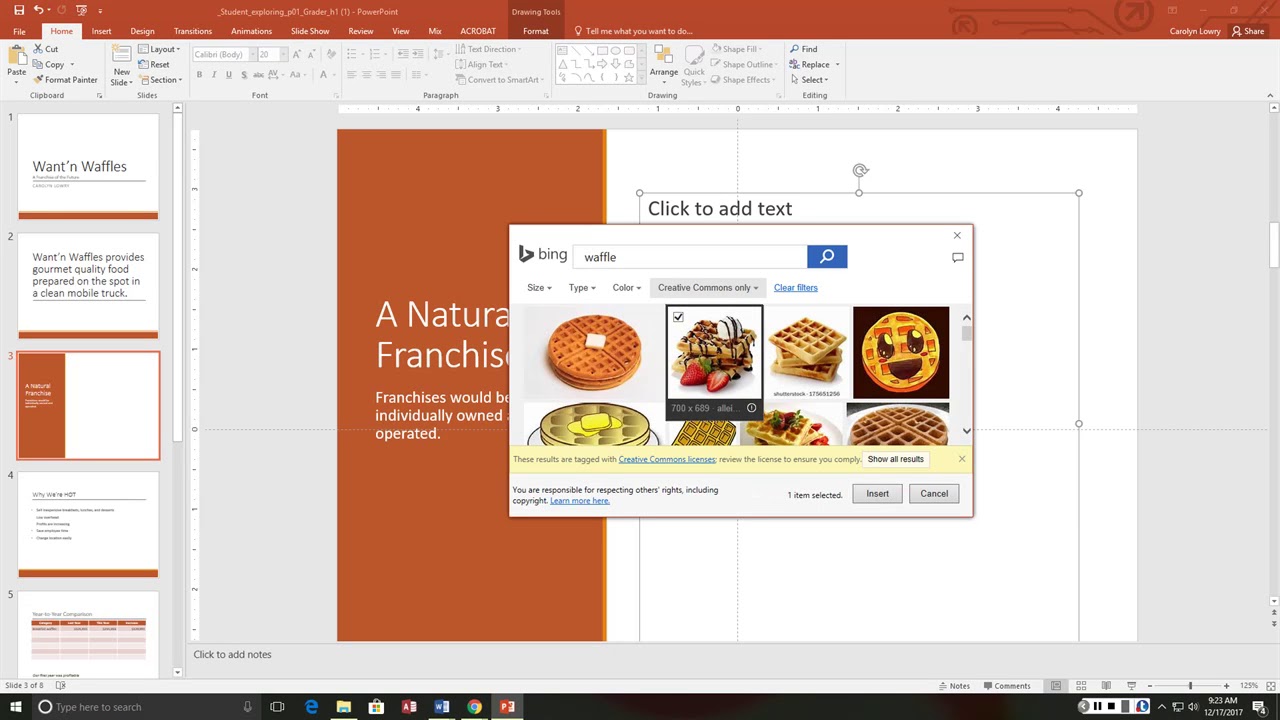Select the round waffle with butter image
This screenshot has height=720, width=1280.
coord(594,352)
